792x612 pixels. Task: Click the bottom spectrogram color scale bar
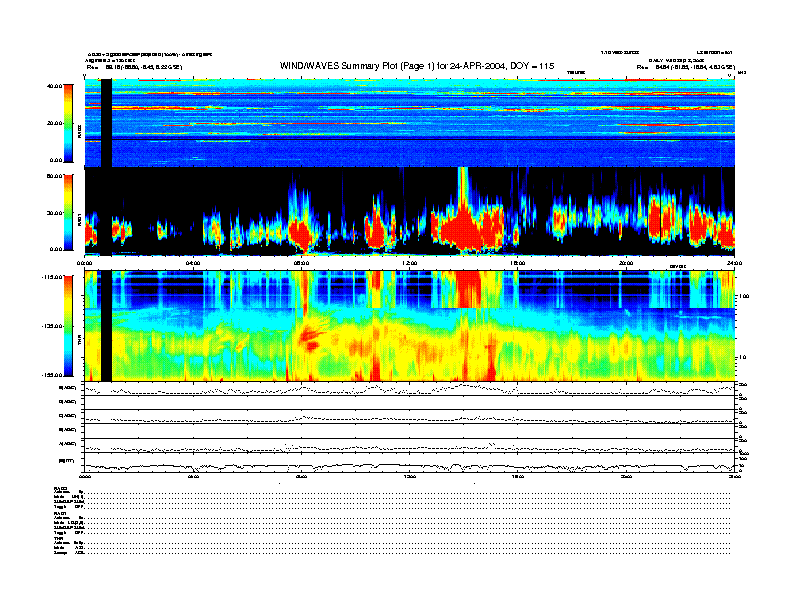69,325
